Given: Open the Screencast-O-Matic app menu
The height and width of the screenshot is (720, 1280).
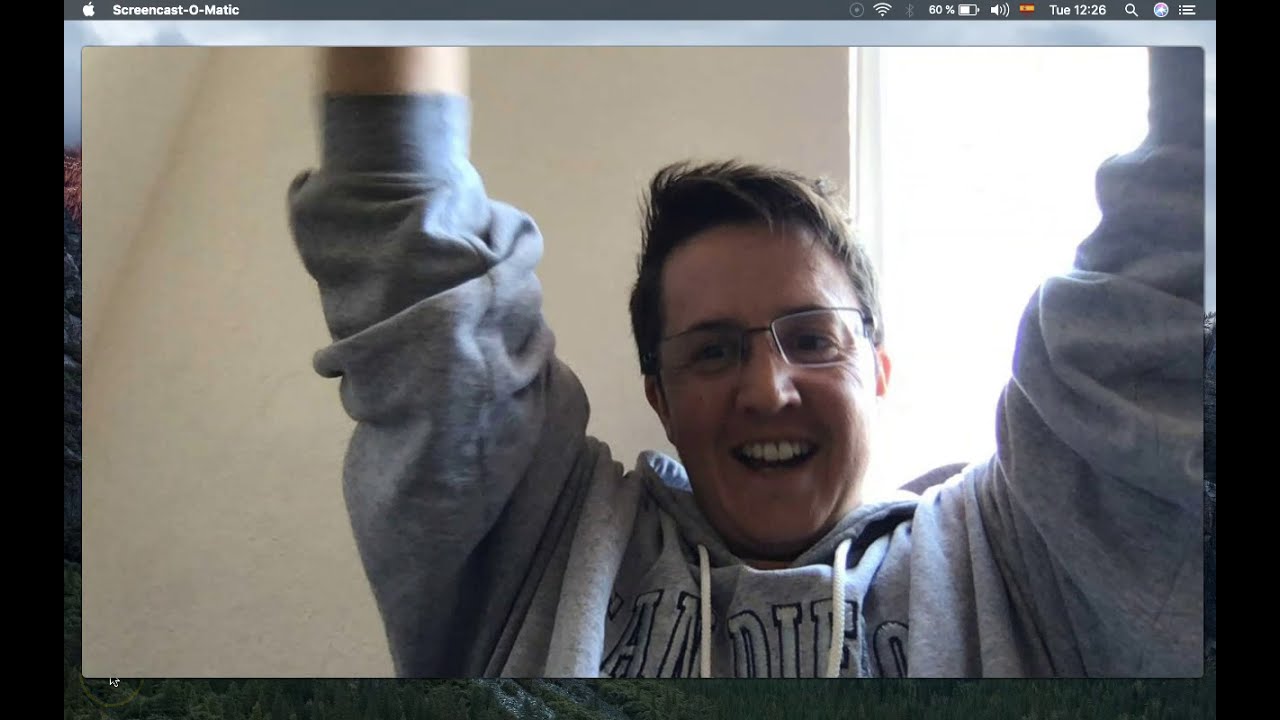Looking at the screenshot, I should pyautogui.click(x=176, y=10).
